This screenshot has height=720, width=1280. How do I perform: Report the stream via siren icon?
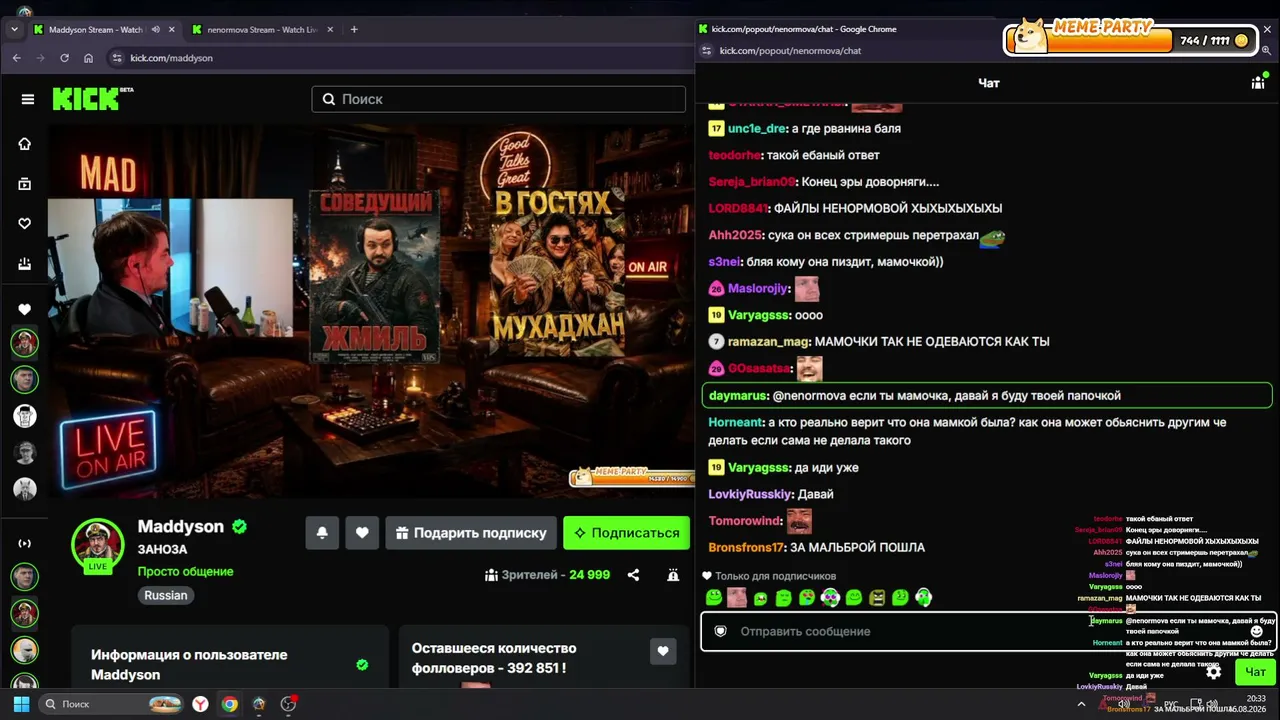tap(673, 575)
